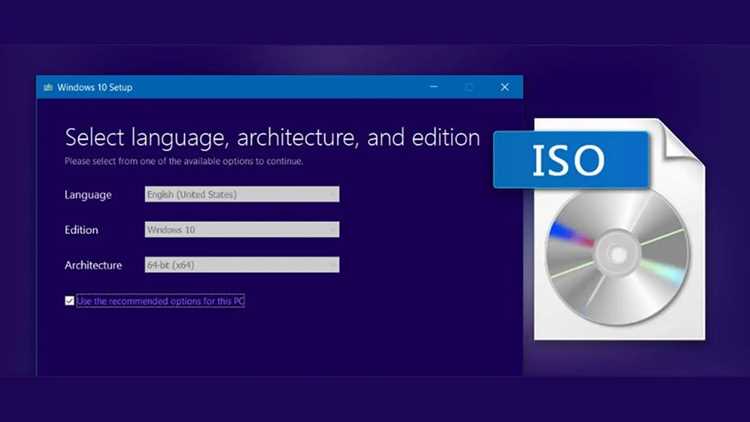The image size is (750, 422).
Task: Click 'Use the recommended options for this PC' label
Action: [x=160, y=301]
